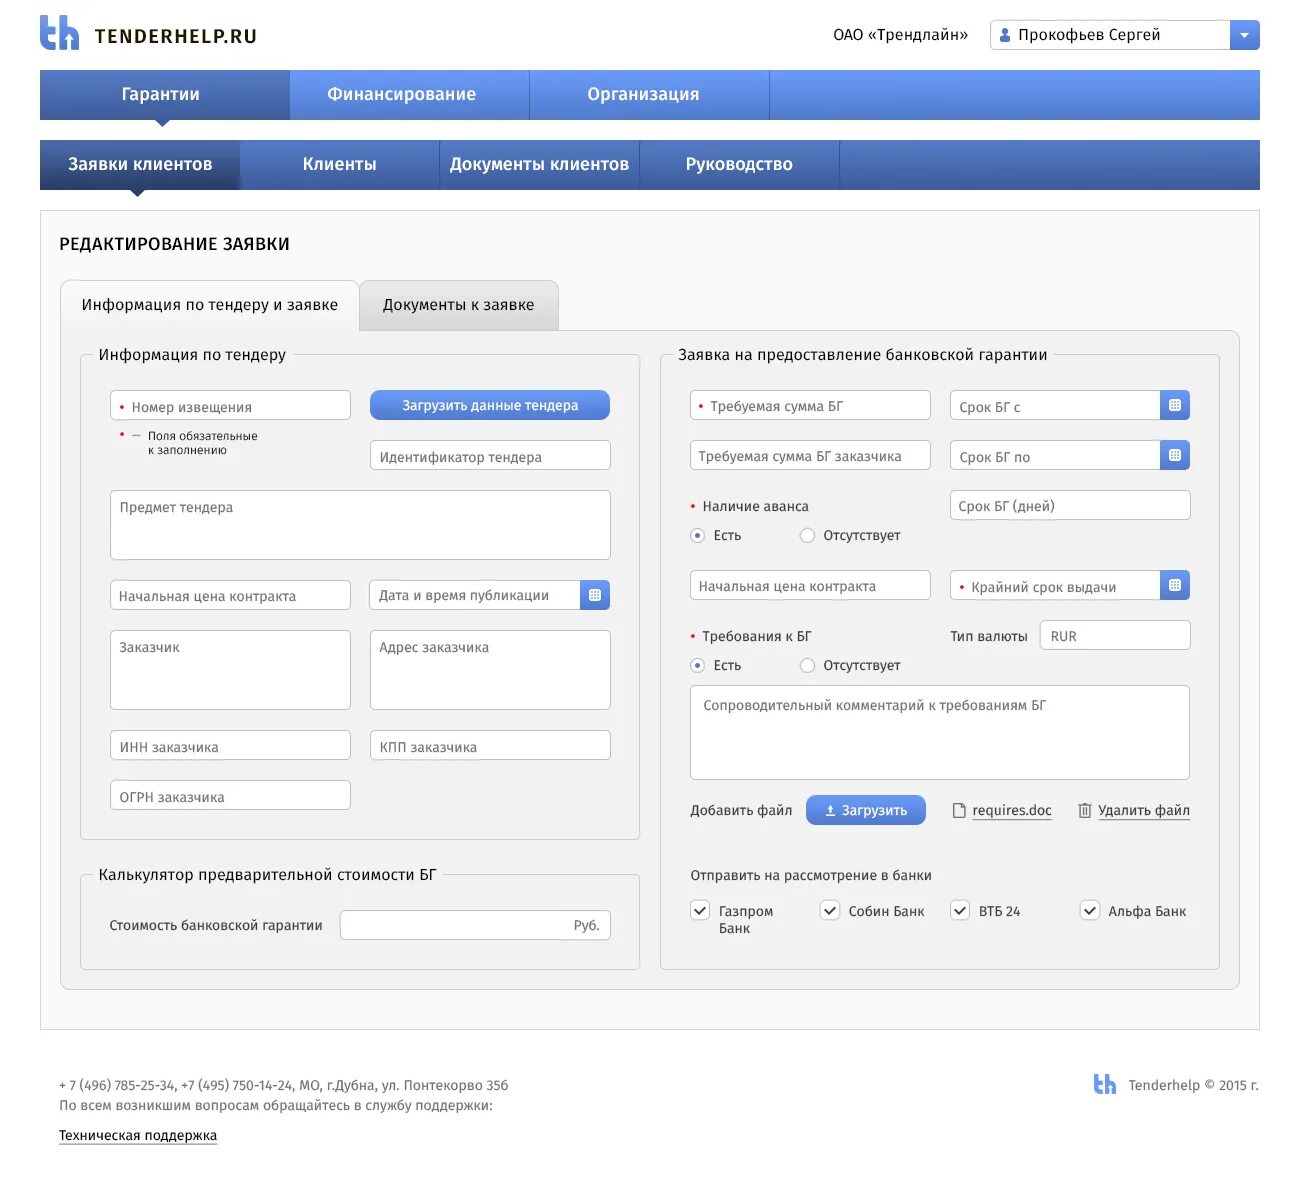Click the Дата и время публикации field

pyautogui.click(x=475, y=595)
